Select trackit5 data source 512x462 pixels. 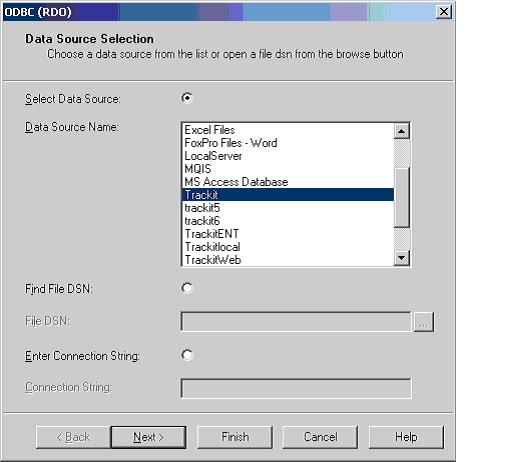(x=202, y=208)
